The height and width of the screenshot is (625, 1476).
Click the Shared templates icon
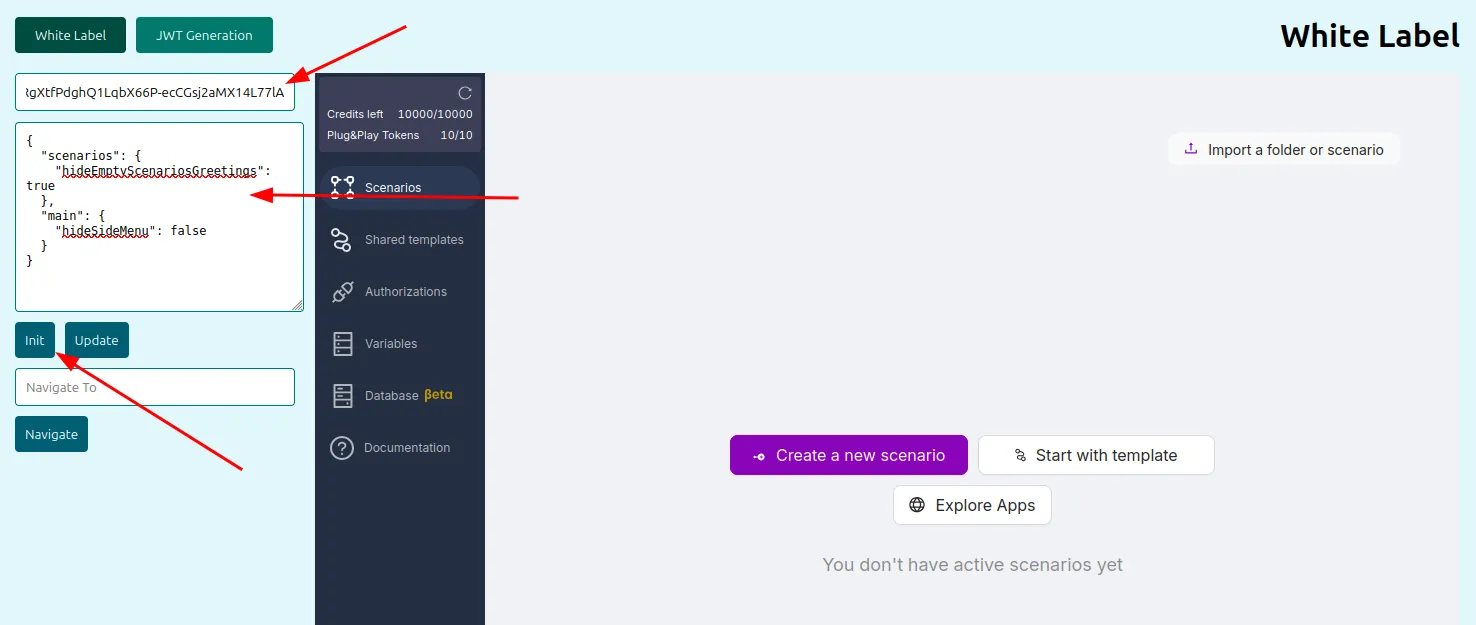pyautogui.click(x=342, y=240)
